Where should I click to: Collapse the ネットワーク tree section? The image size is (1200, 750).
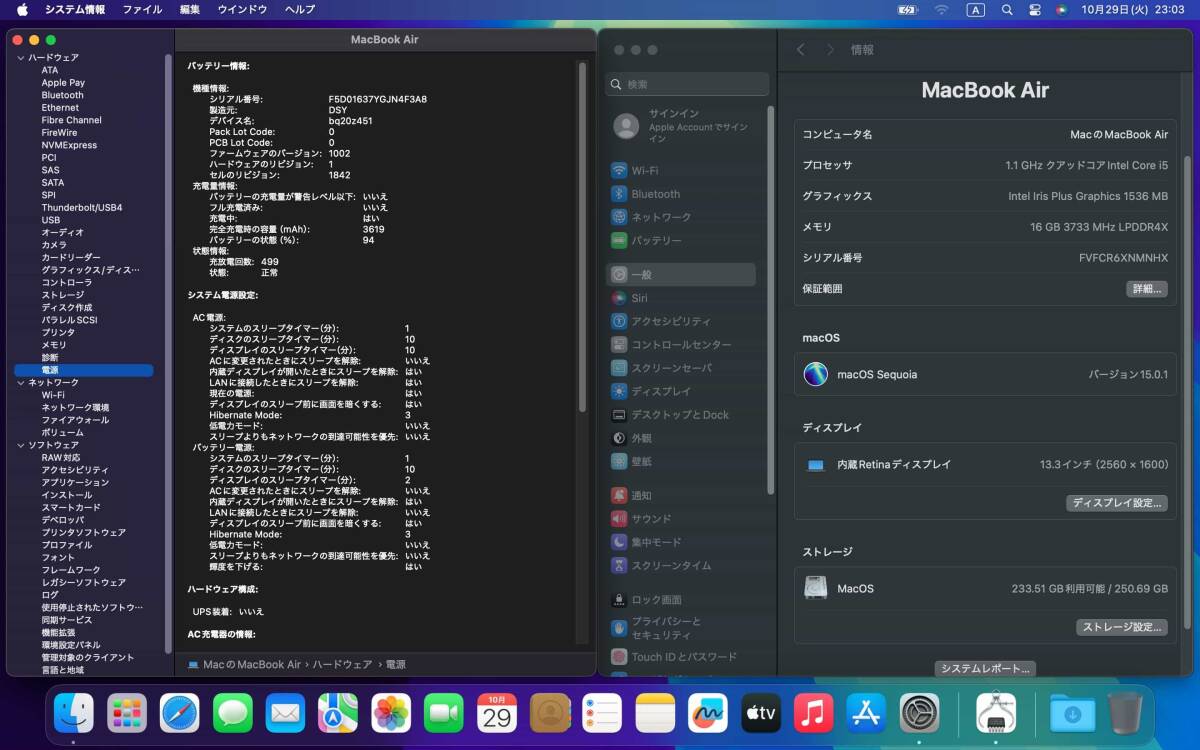click(20, 383)
